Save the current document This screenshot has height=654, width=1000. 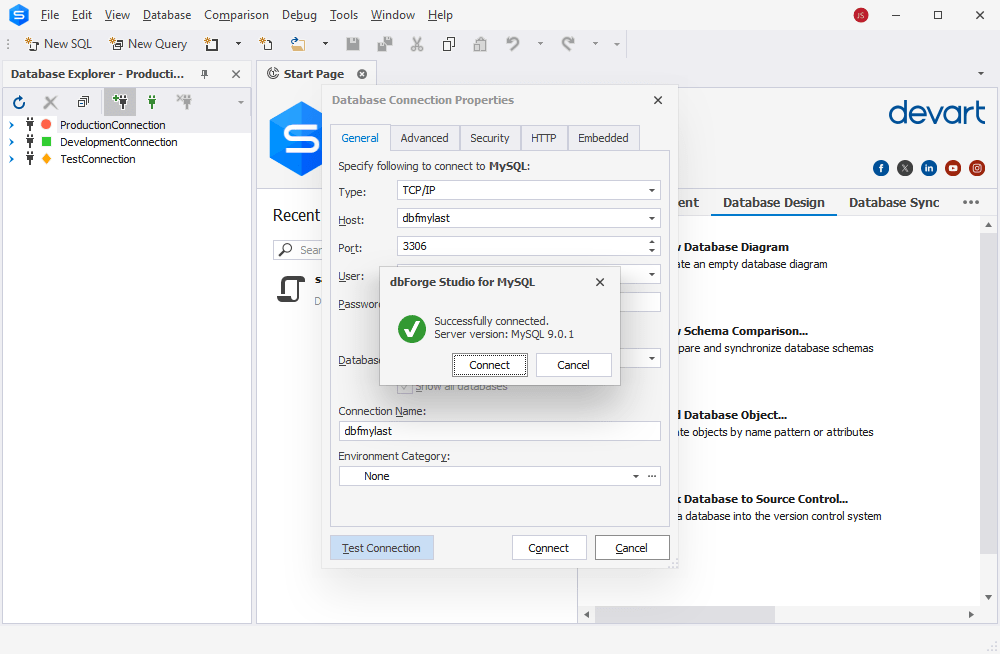(352, 43)
